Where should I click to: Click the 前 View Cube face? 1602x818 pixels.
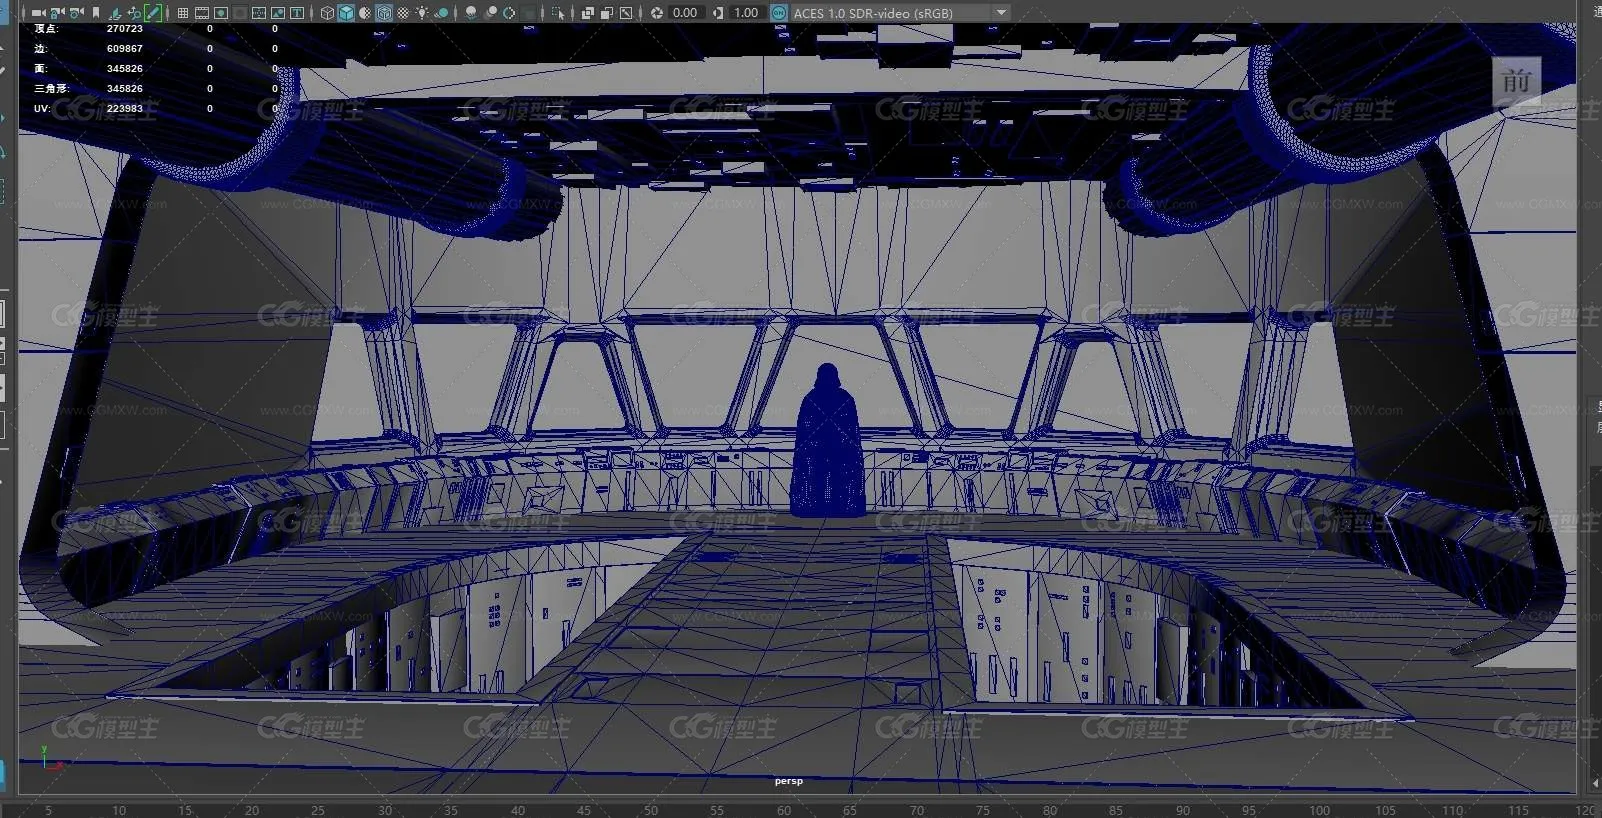click(x=1516, y=81)
